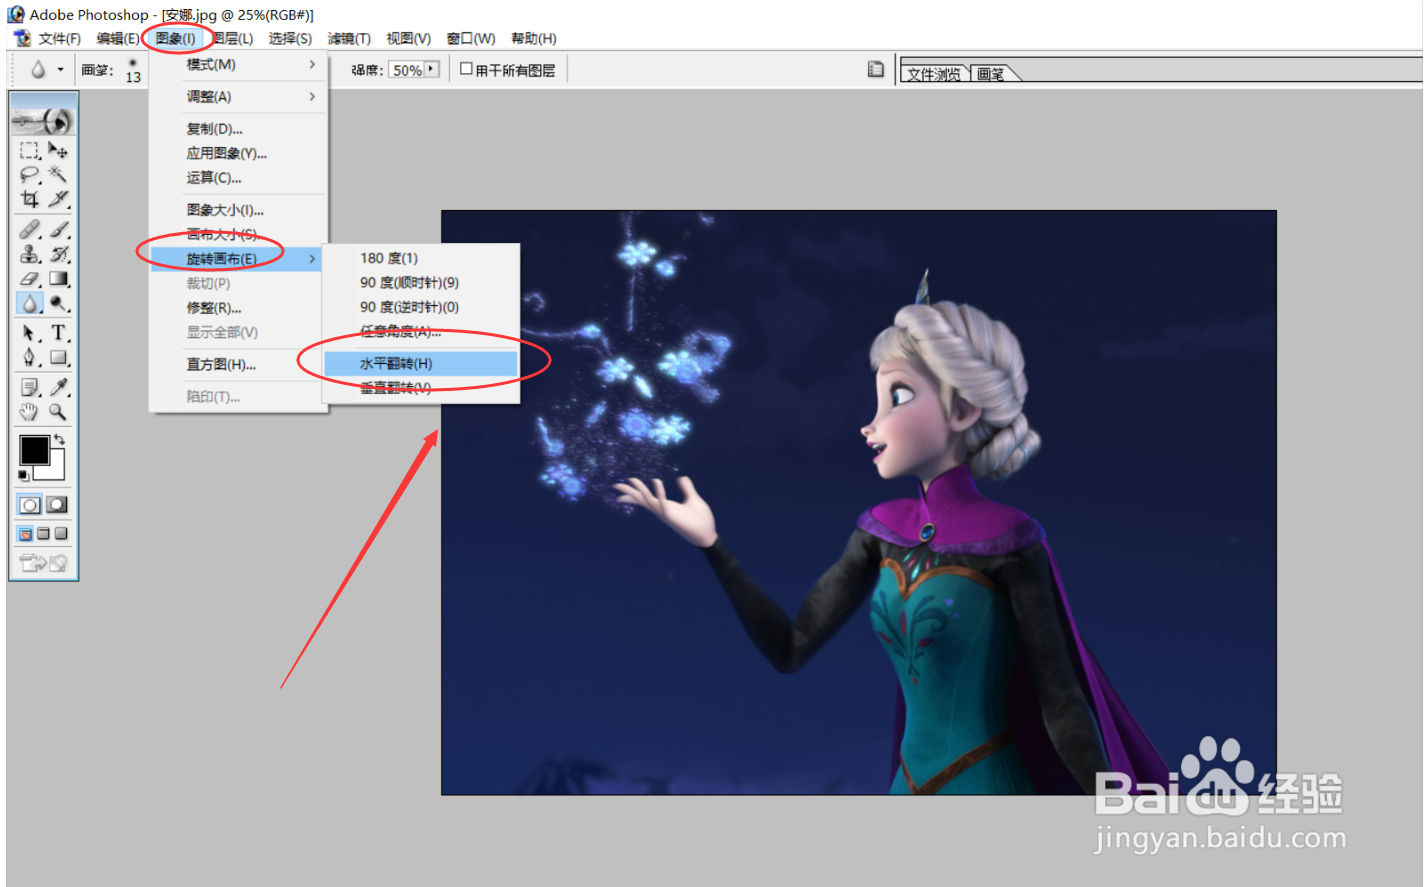Switch to the 画笔 tab
Image resolution: width=1425 pixels, height=887 pixels.
(x=990, y=74)
